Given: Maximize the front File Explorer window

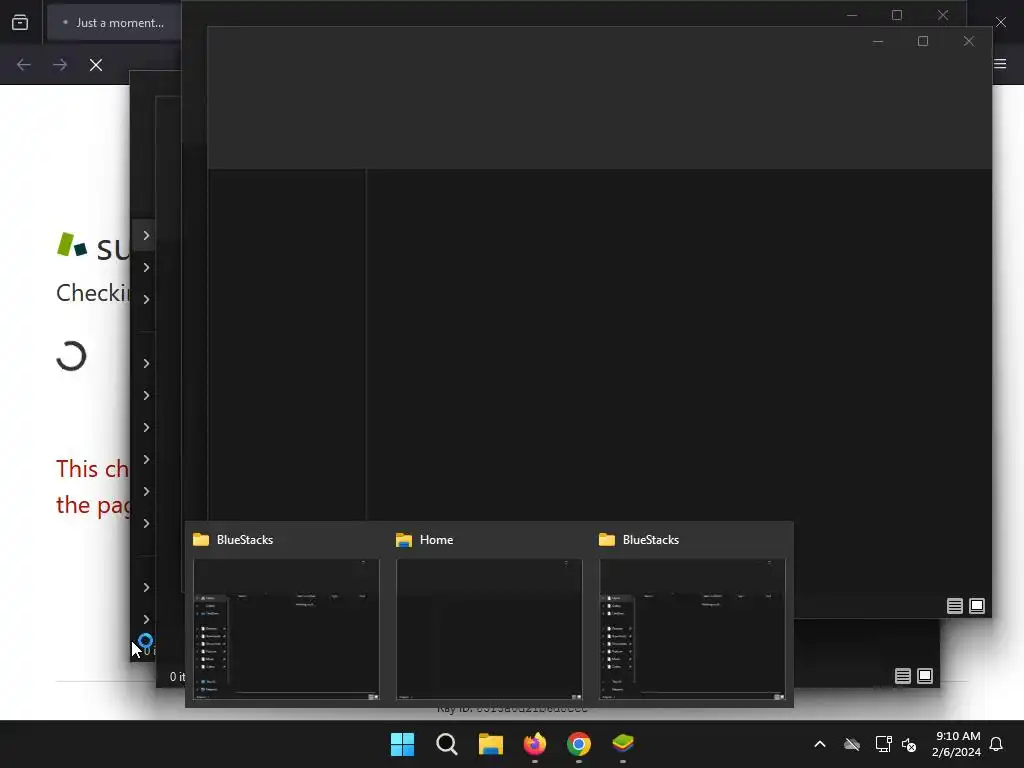Looking at the screenshot, I should (x=923, y=41).
